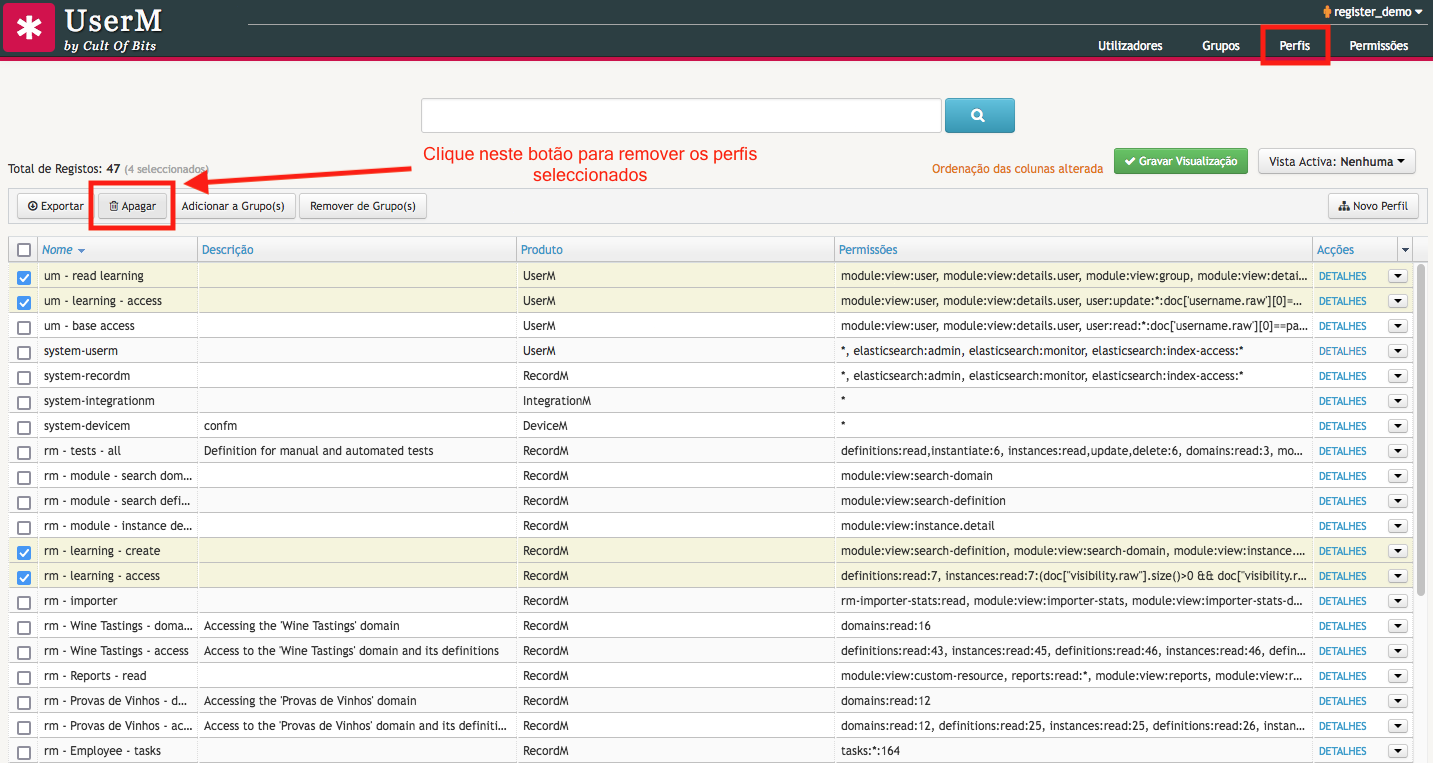Check the 'rm - importer' row checkbox
This screenshot has height=763, width=1433.
pyautogui.click(x=24, y=602)
